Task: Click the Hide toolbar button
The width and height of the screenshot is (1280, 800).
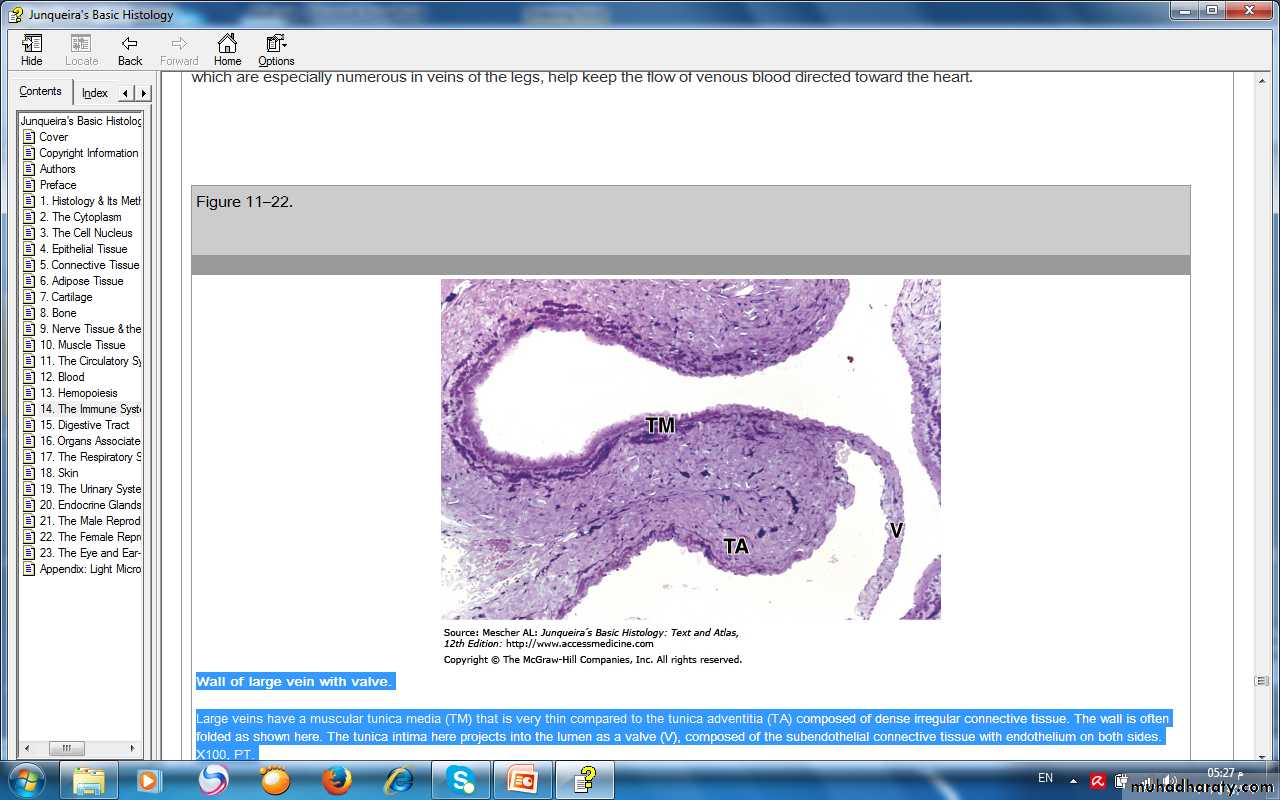Action: click(32, 50)
